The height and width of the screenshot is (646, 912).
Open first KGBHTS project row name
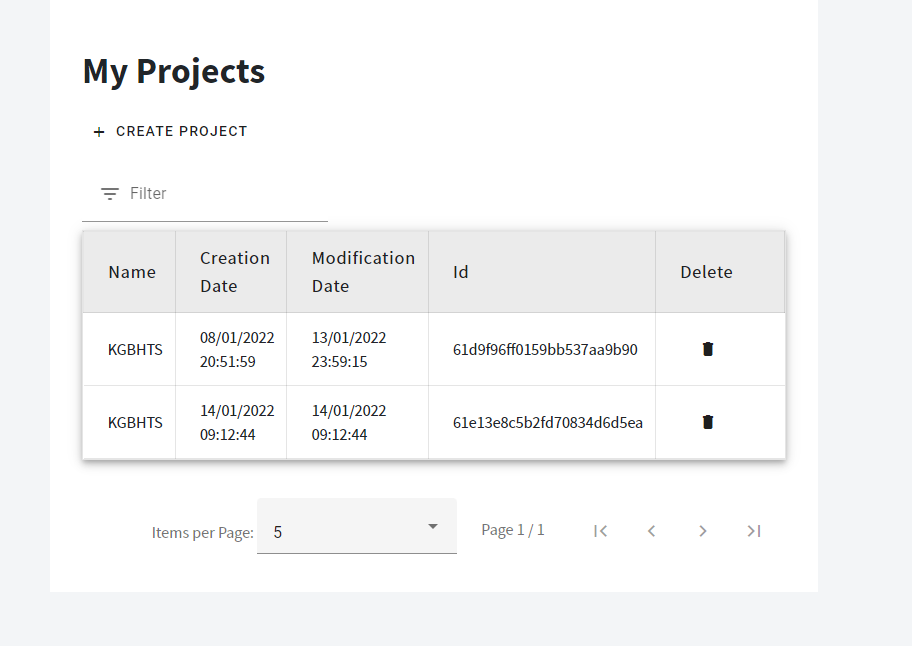[135, 349]
